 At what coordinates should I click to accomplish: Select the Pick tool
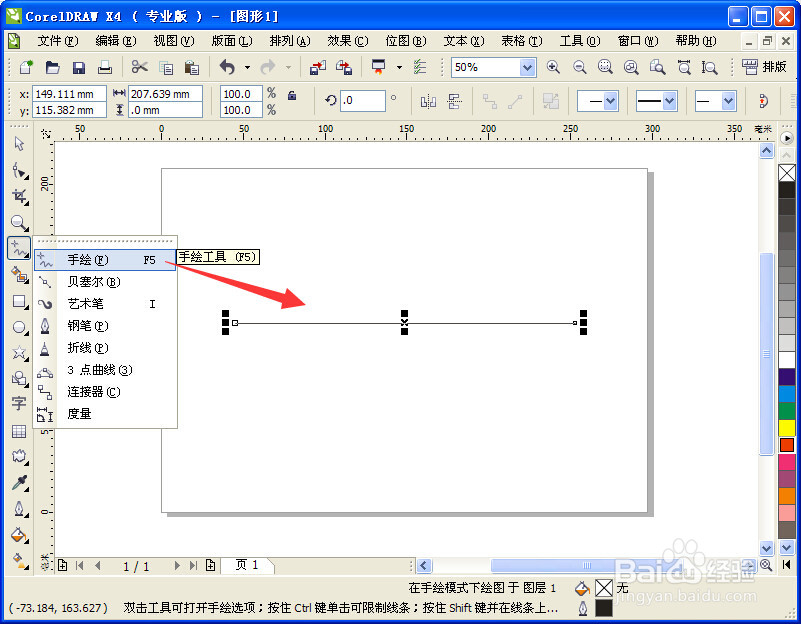pyautogui.click(x=18, y=143)
